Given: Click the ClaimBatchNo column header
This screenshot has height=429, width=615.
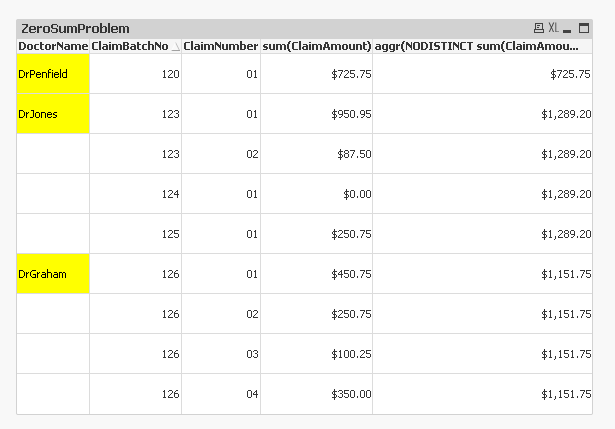Looking at the screenshot, I should pos(129,46).
